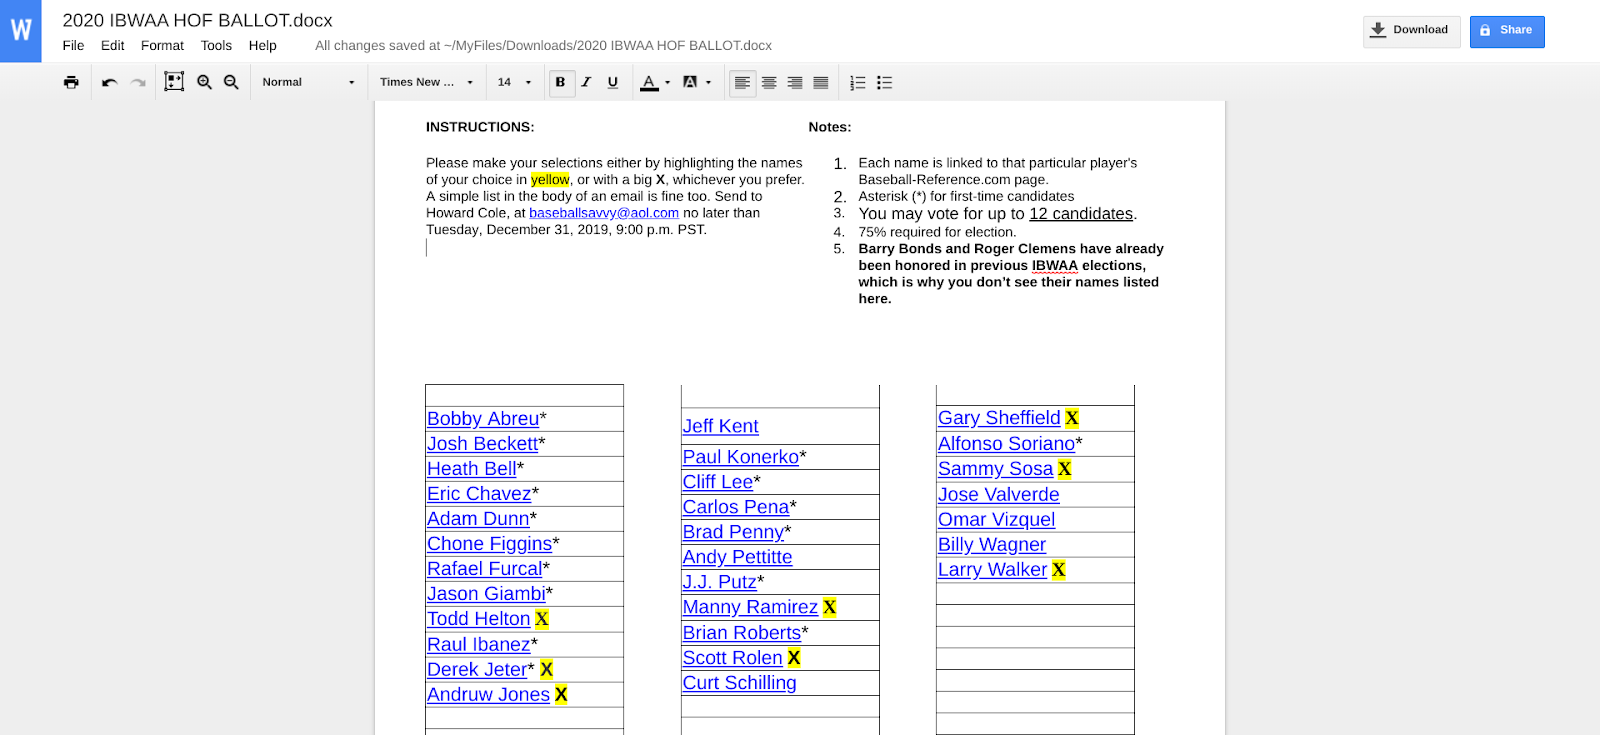
Task: Open the File menu
Action: point(73,45)
